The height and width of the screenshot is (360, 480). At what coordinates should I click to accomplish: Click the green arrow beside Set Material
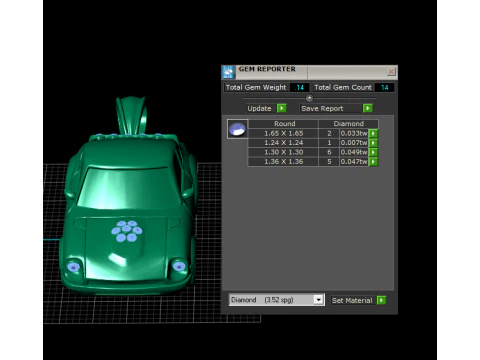click(381, 300)
